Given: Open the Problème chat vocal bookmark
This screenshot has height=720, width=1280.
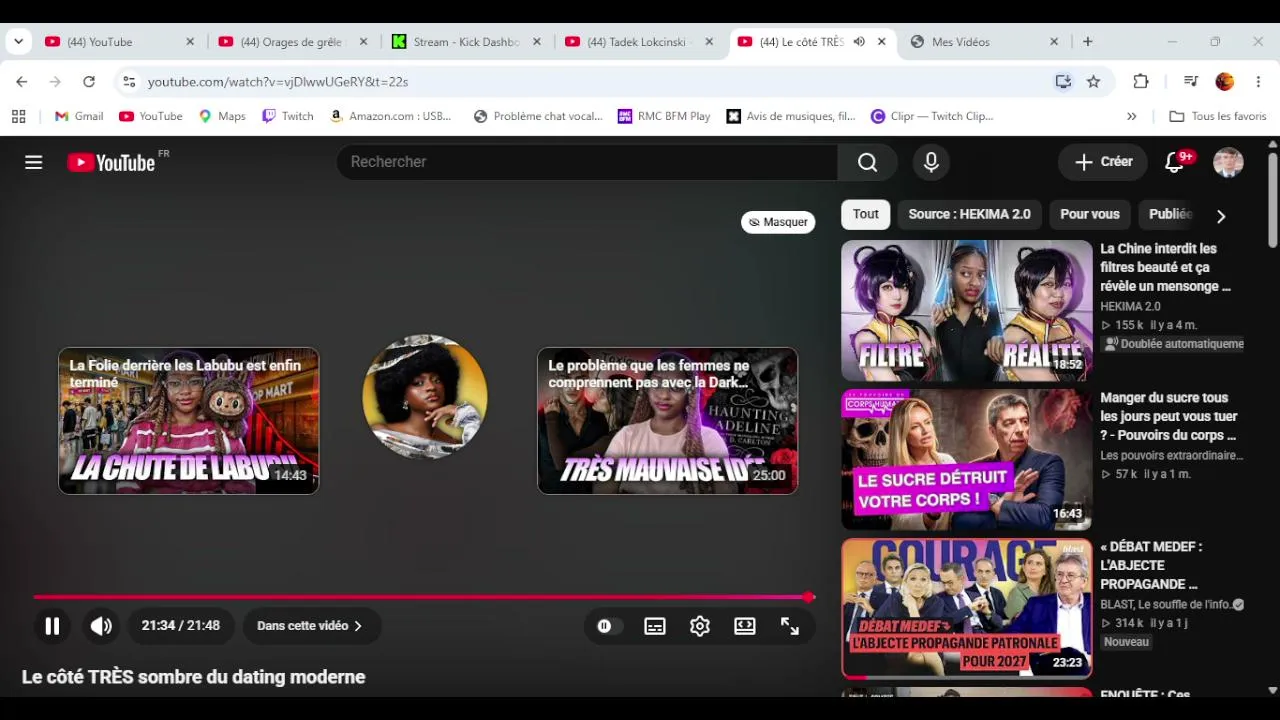Looking at the screenshot, I should (x=538, y=116).
